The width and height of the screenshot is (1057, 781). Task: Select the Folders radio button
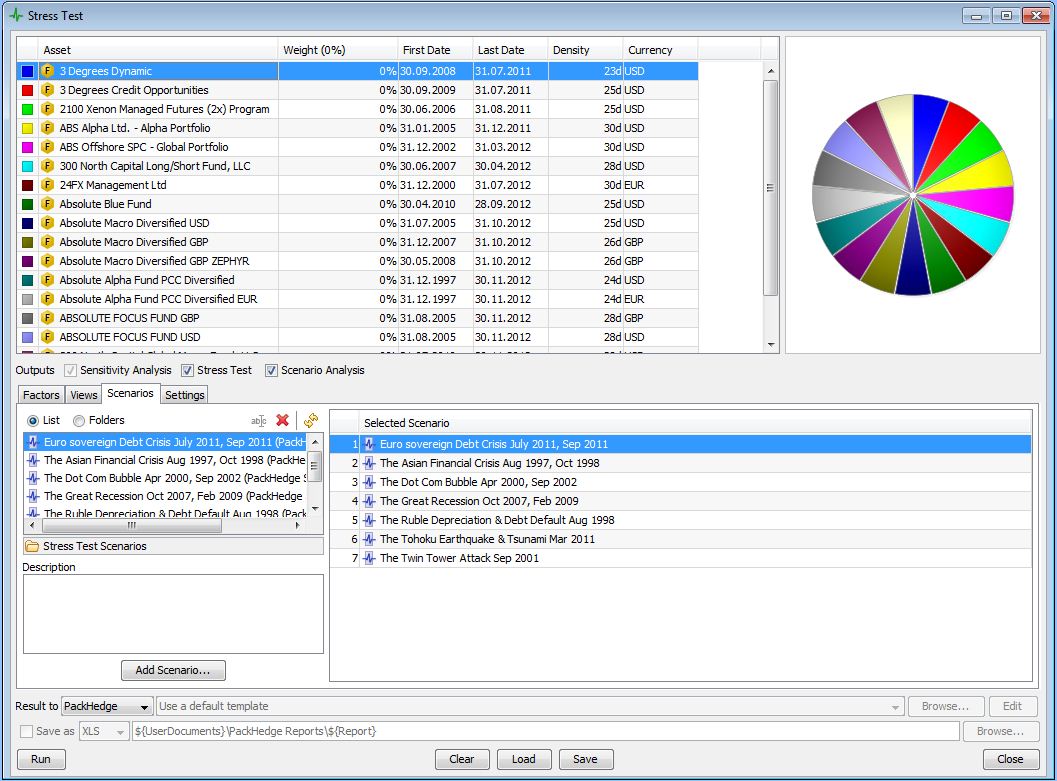coord(79,420)
